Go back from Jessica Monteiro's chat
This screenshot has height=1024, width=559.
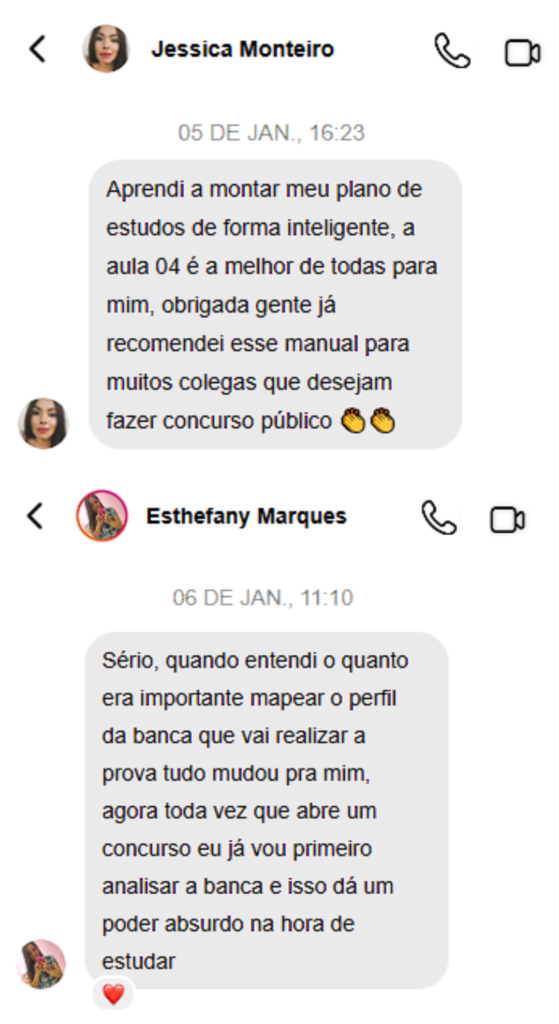(x=38, y=49)
